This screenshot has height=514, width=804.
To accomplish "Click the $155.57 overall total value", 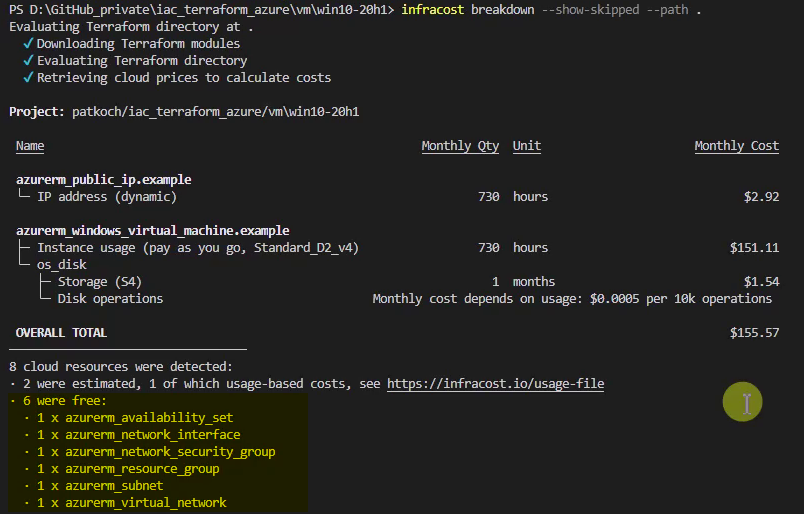I will (754, 332).
